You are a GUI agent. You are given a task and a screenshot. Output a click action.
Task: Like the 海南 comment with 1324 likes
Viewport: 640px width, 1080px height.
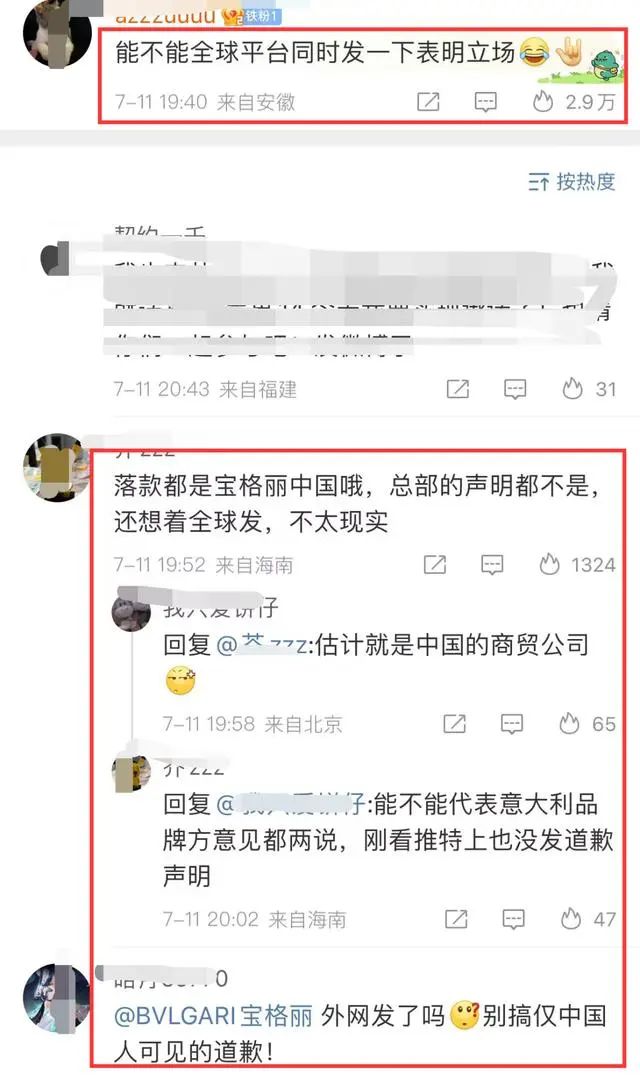click(x=549, y=565)
